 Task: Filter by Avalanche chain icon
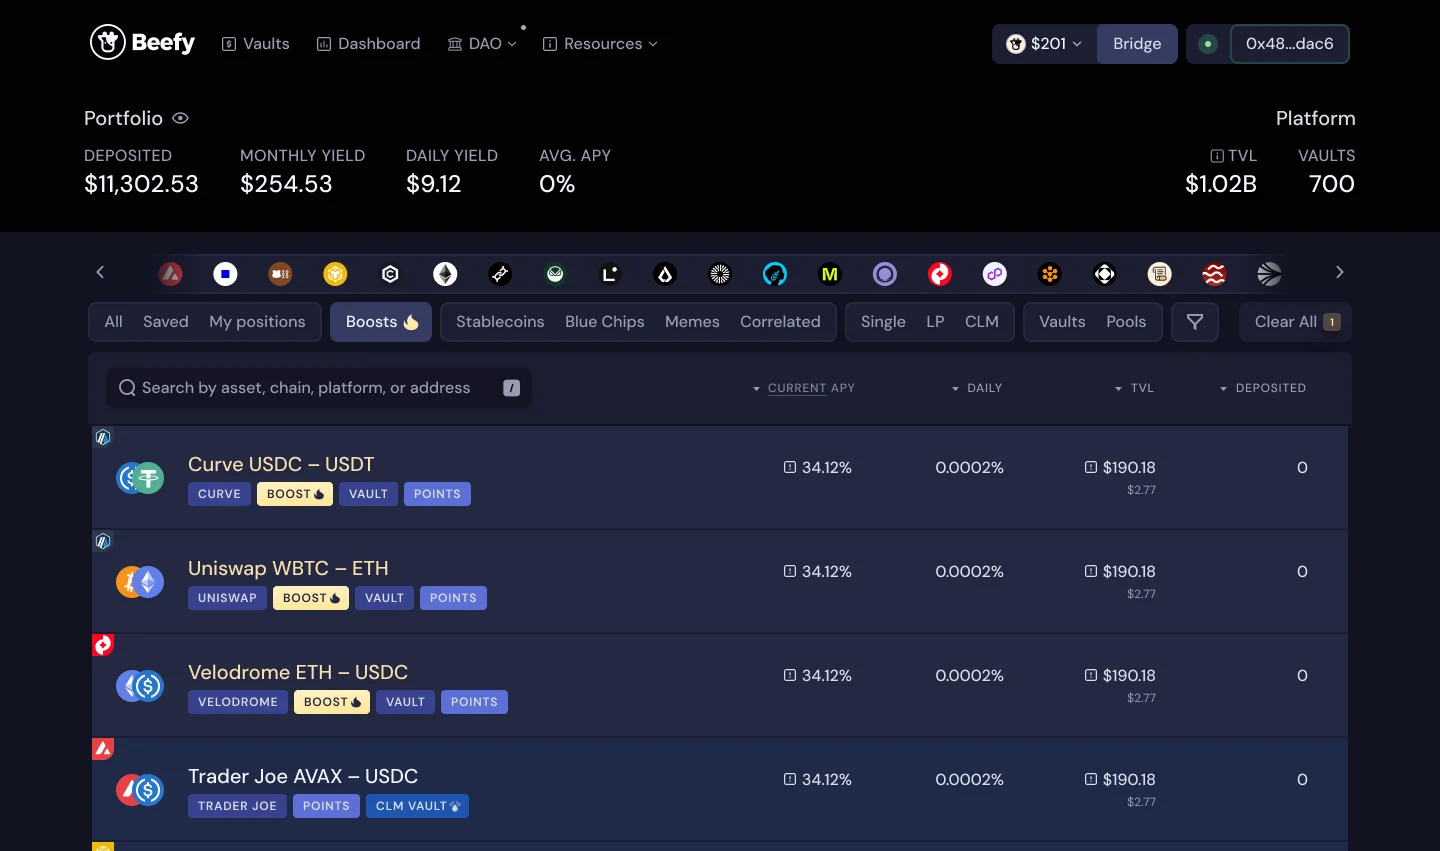coord(171,273)
